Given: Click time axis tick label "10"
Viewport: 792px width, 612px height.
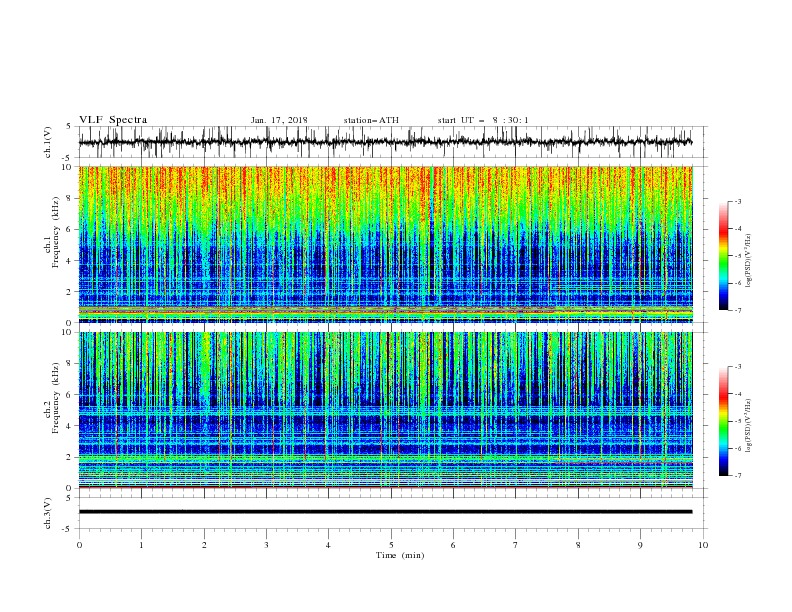Looking at the screenshot, I should pos(703,545).
